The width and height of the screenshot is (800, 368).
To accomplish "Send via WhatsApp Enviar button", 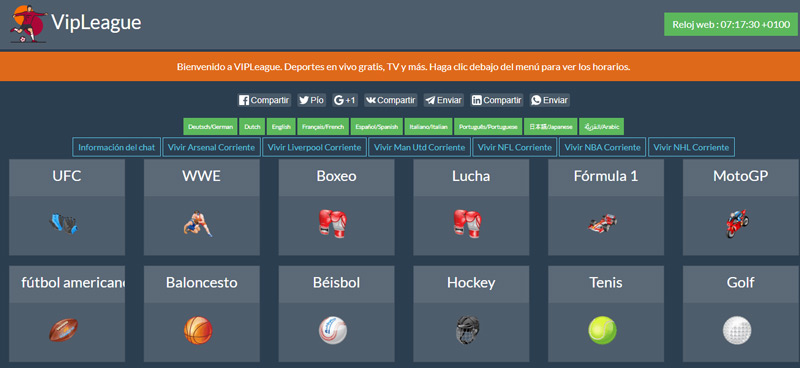I will (x=549, y=100).
